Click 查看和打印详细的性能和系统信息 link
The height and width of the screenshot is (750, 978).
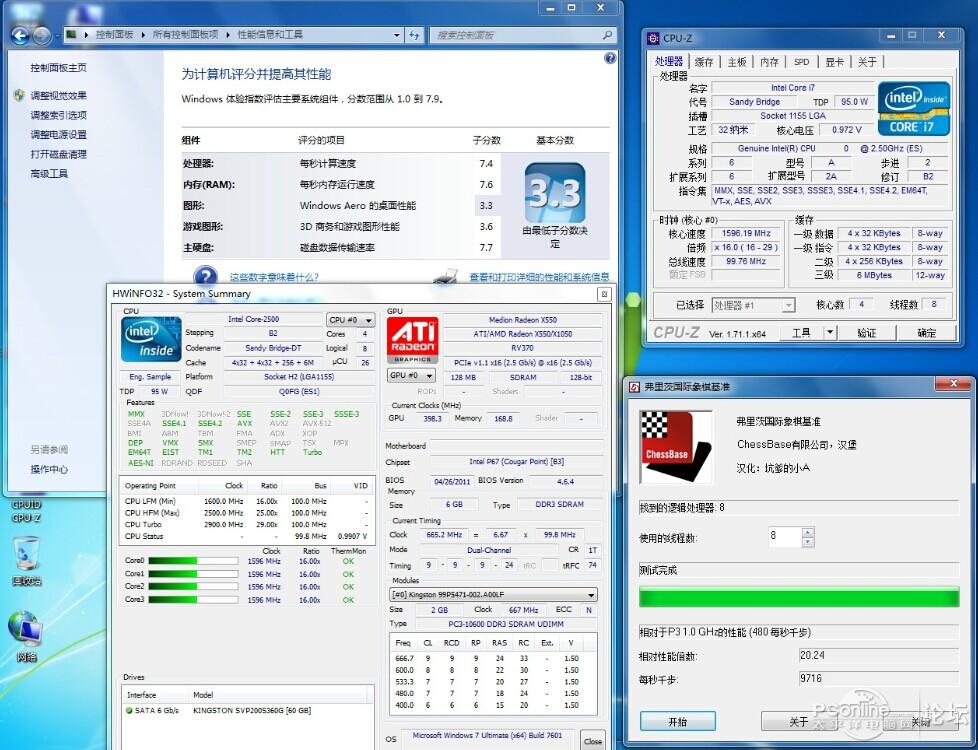pos(539,277)
